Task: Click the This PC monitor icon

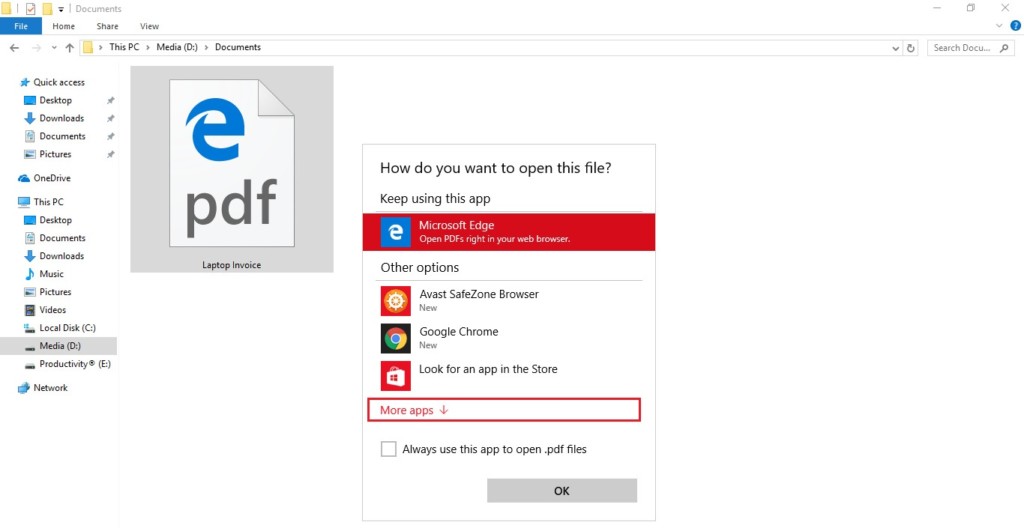Action: click(x=24, y=202)
